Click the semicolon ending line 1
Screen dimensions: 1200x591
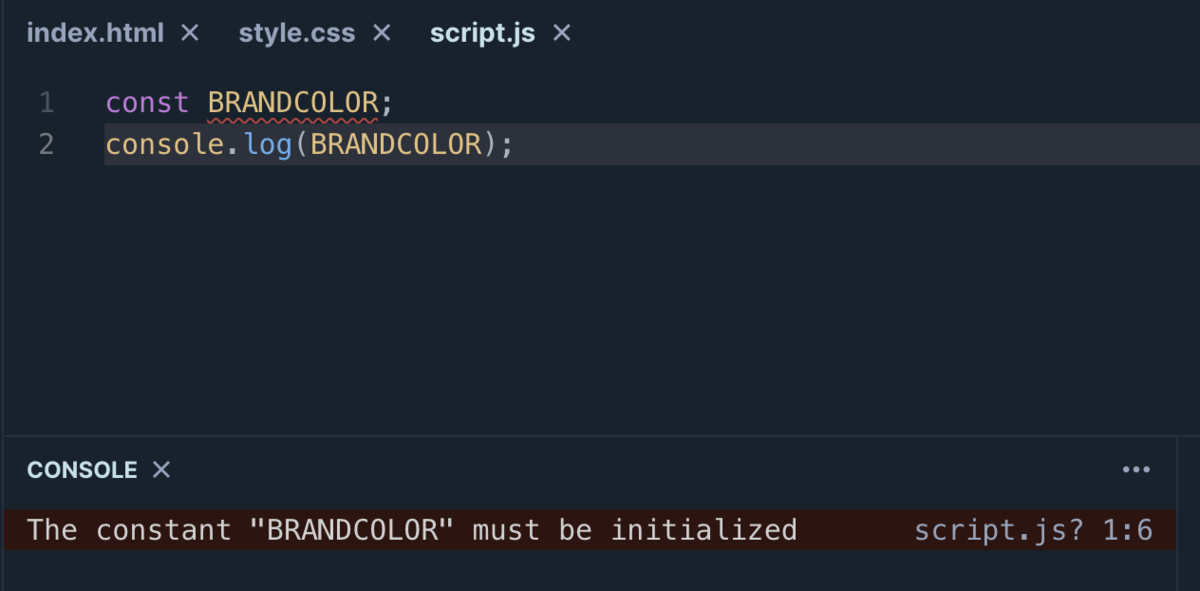(387, 101)
